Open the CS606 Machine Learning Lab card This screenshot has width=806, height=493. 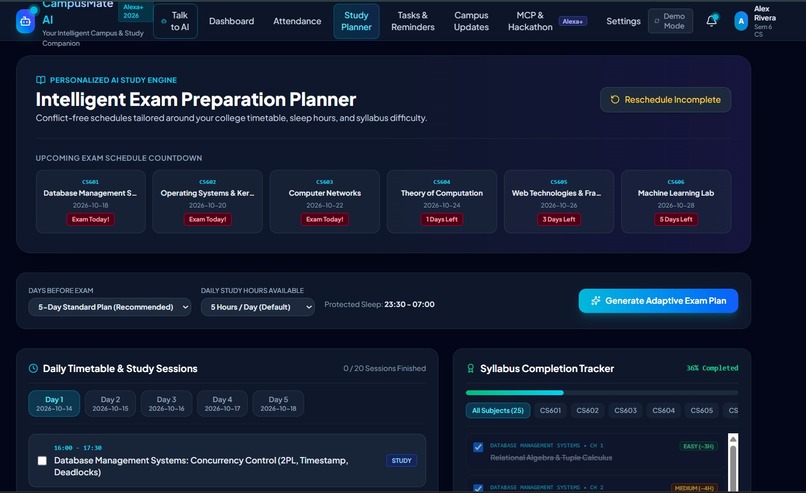pyautogui.click(x=676, y=202)
